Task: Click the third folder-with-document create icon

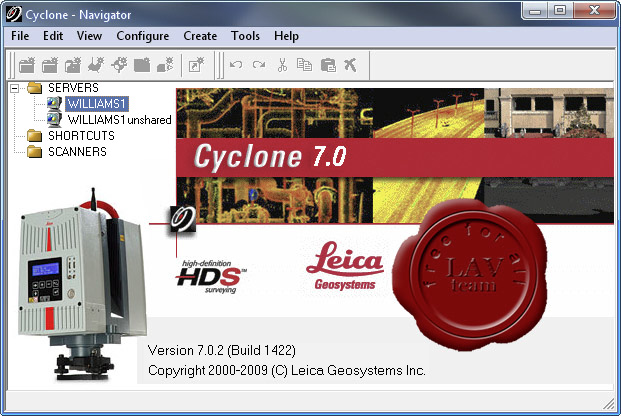Action: tap(73, 65)
